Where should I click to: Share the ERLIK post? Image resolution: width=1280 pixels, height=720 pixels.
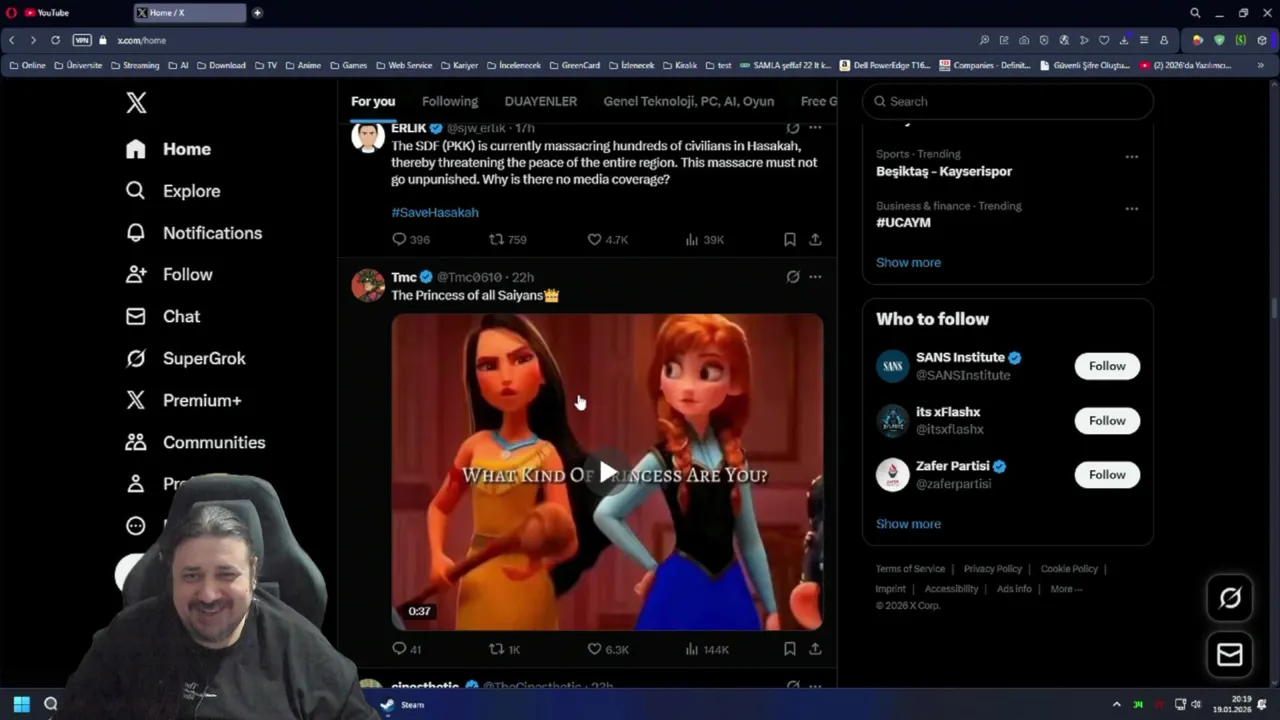pos(815,240)
